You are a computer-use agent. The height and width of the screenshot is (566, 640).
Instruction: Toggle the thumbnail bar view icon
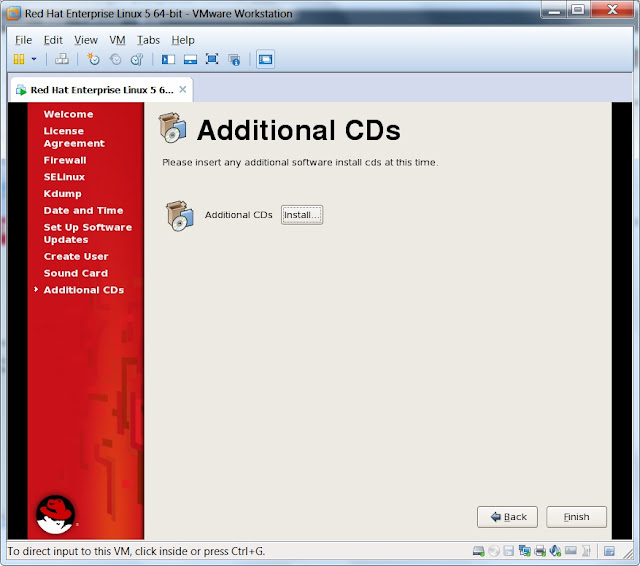(190, 60)
